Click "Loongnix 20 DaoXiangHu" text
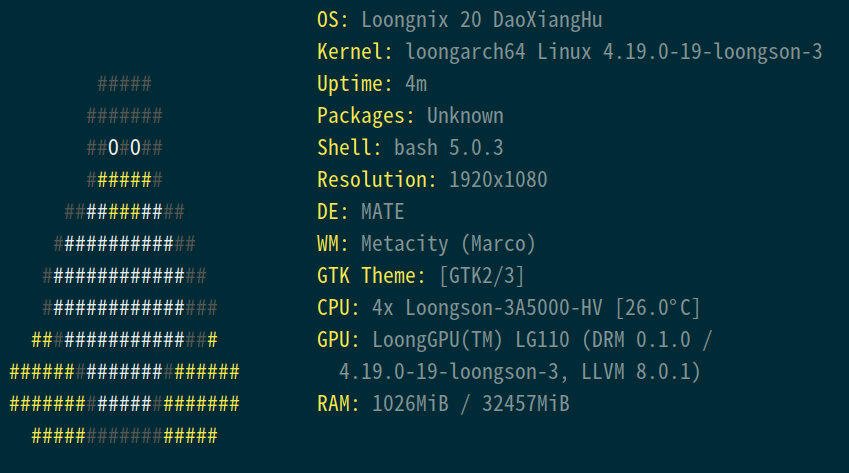The image size is (849, 473). [x=481, y=20]
